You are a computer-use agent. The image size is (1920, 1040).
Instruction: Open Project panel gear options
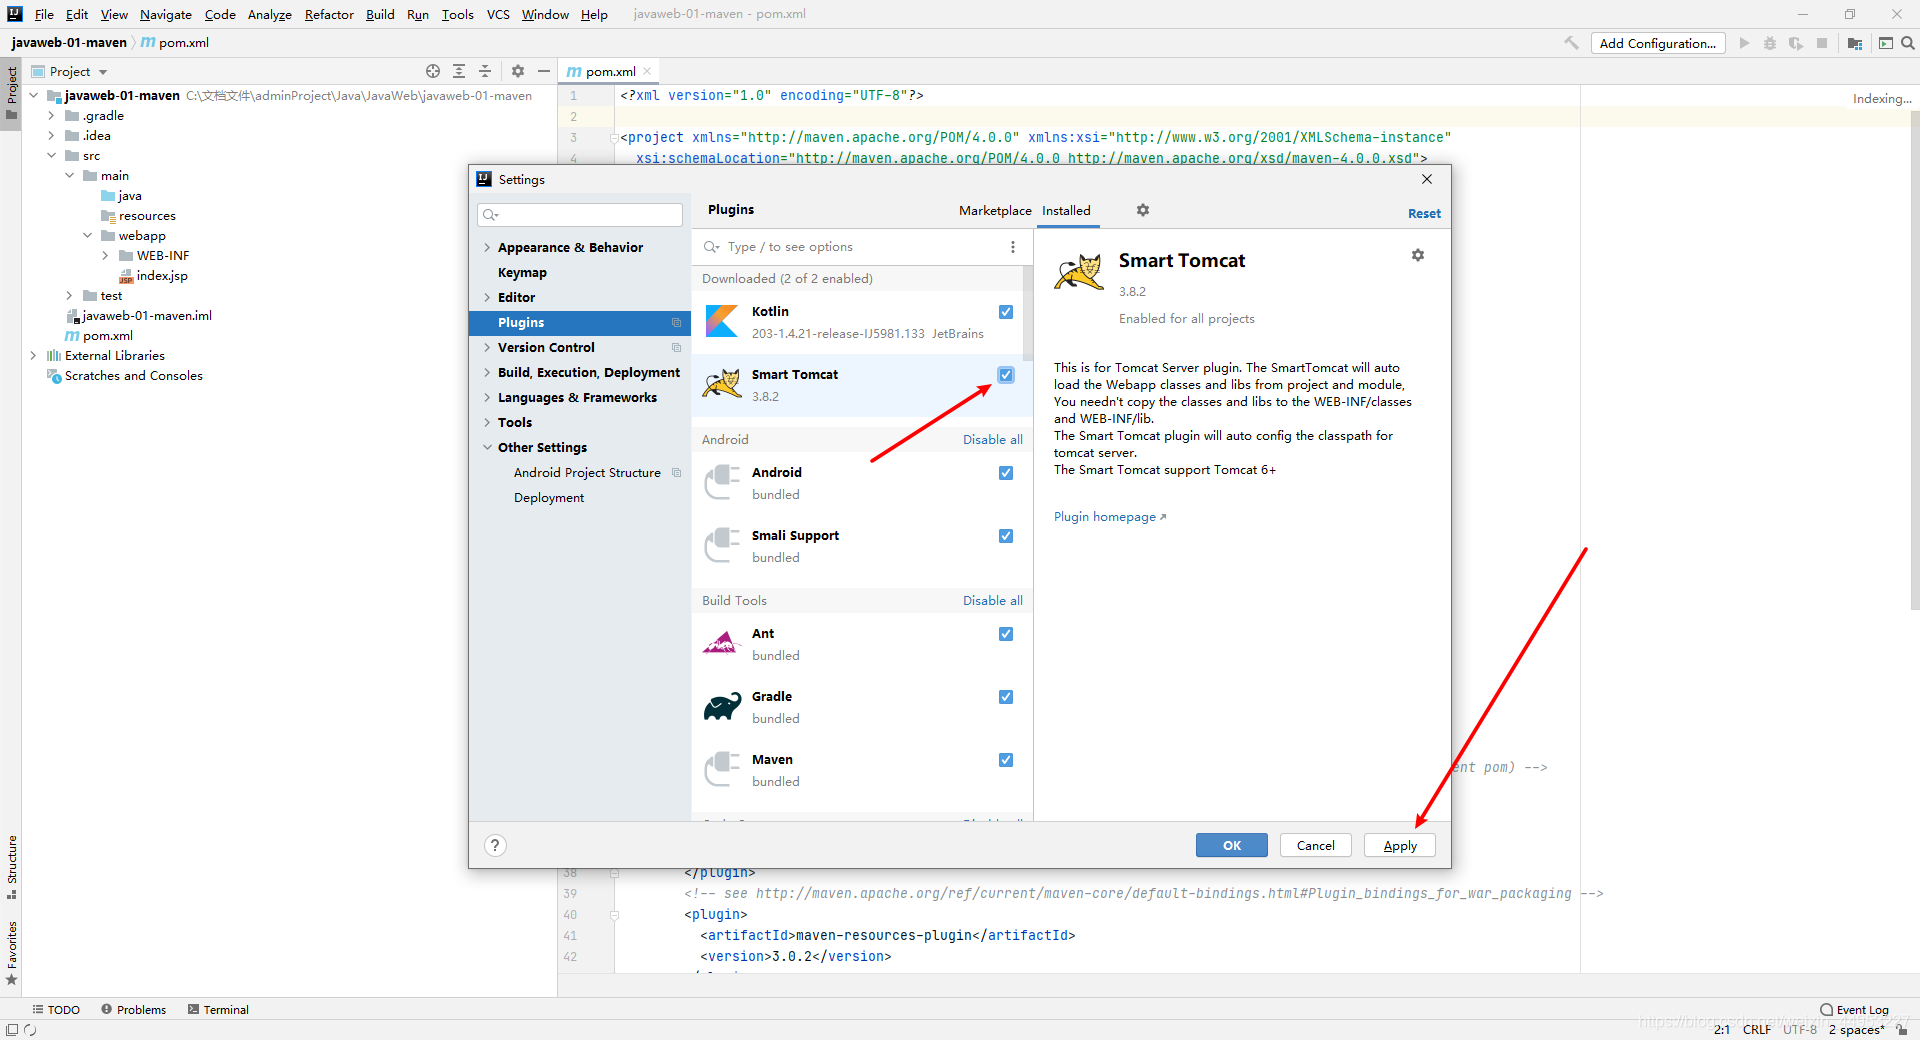click(518, 71)
